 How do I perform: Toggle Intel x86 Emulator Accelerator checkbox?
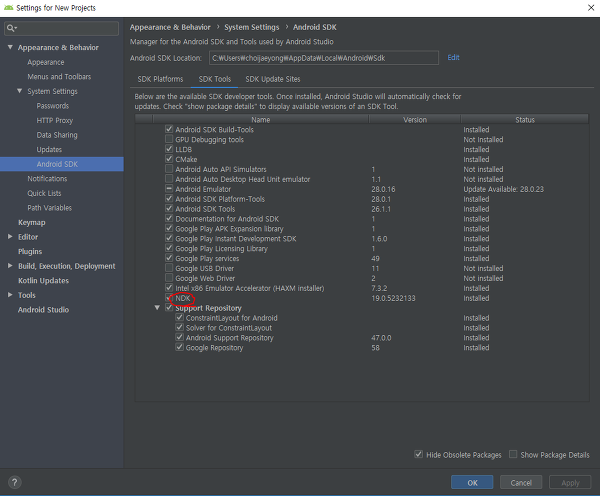click(169, 288)
